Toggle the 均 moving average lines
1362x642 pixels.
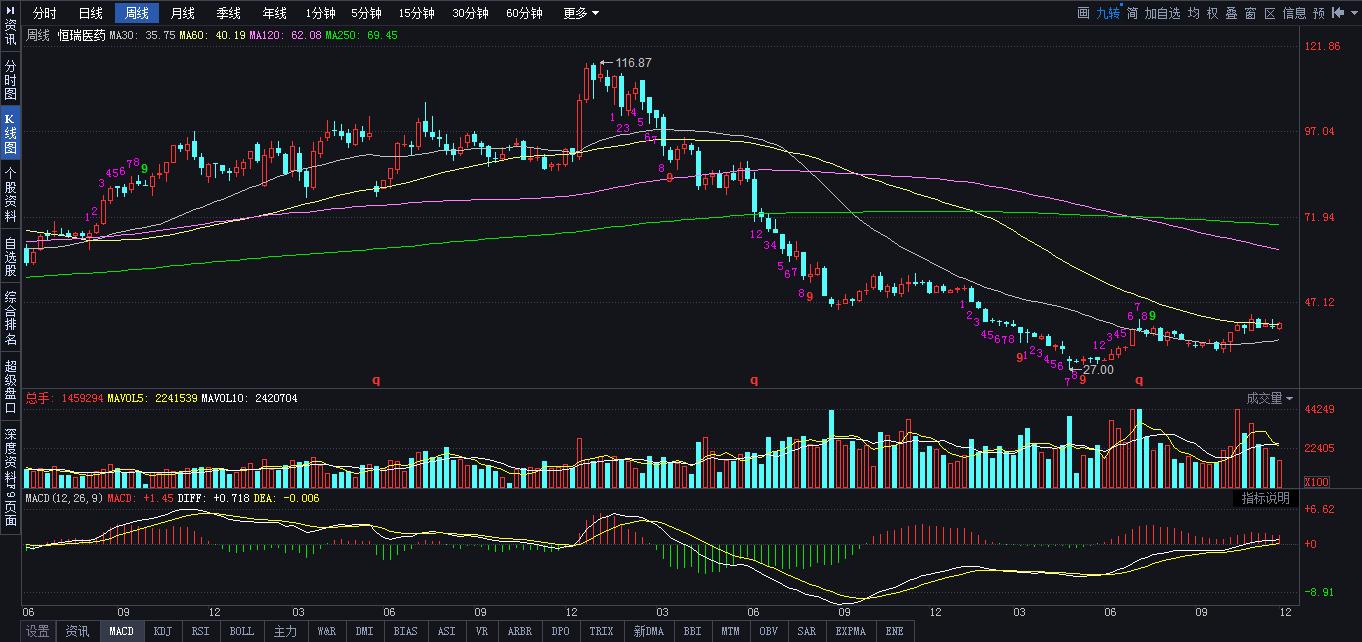click(x=1194, y=13)
